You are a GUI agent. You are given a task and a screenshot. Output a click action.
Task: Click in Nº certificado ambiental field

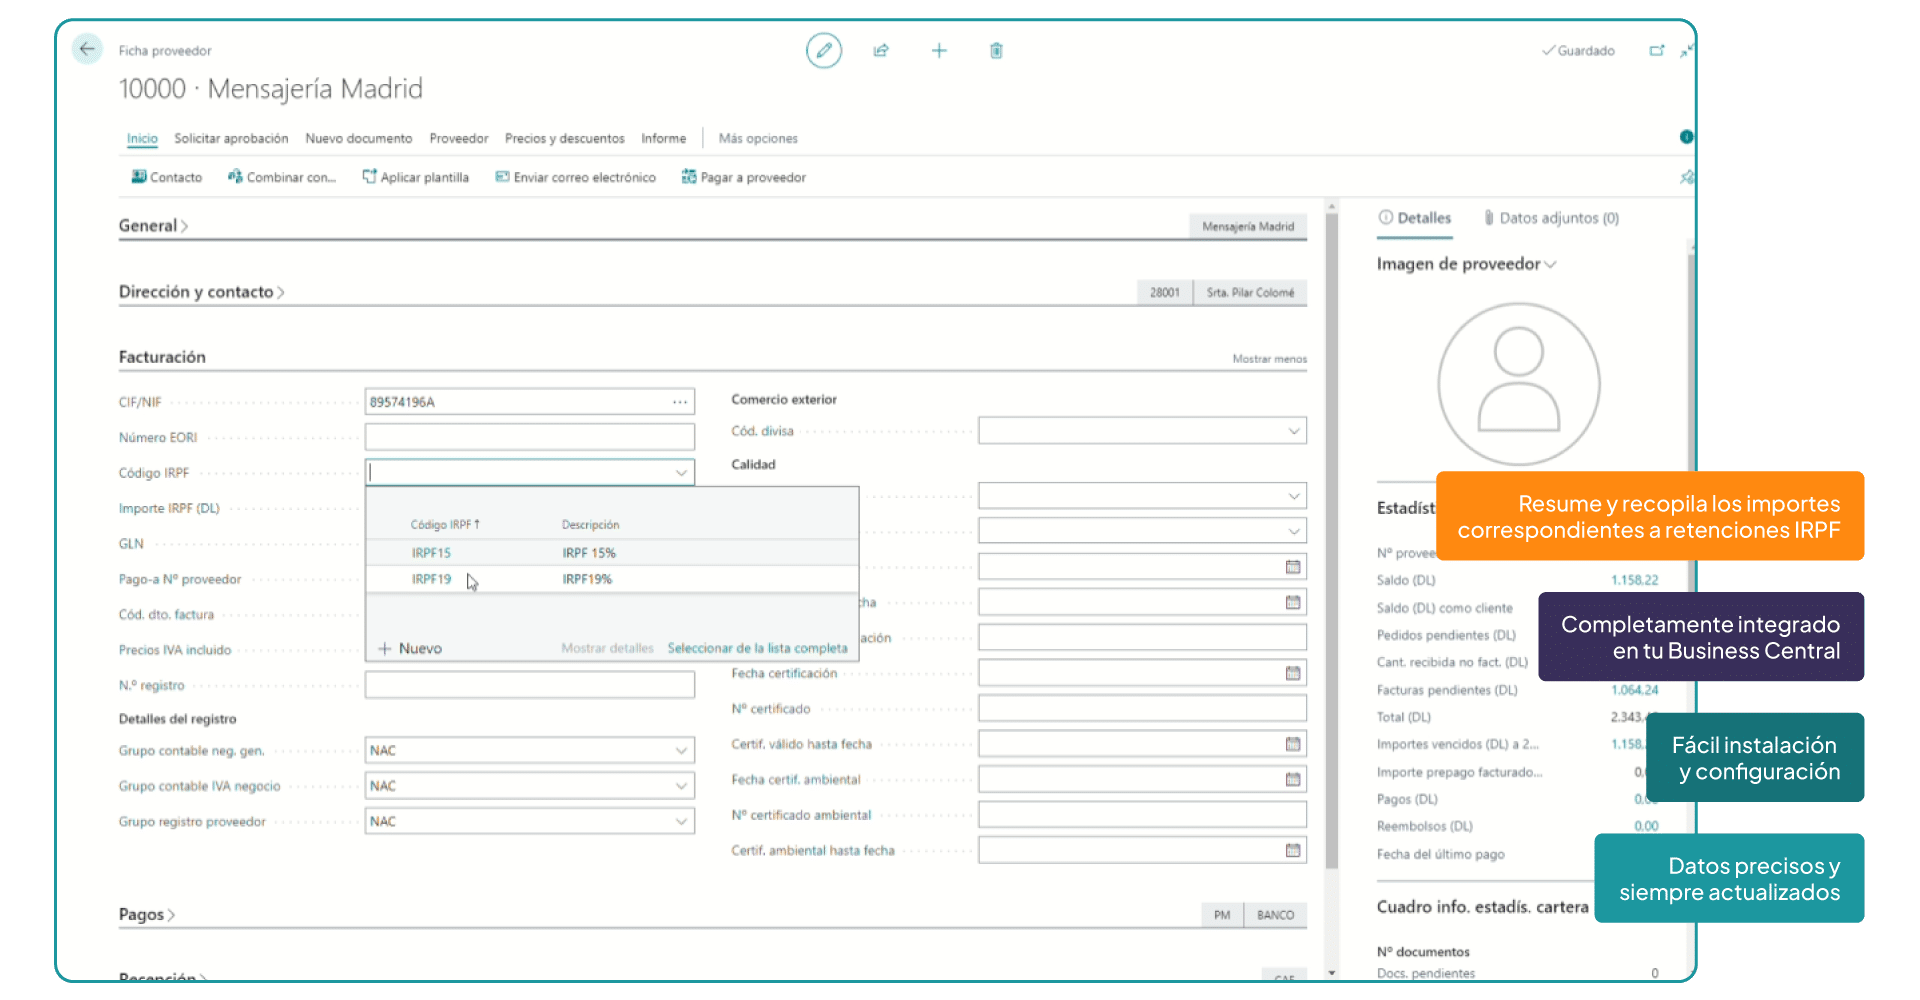point(1142,815)
